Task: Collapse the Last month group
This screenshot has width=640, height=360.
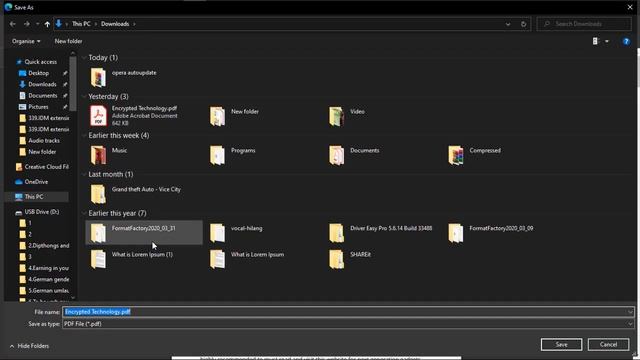Action: [x=84, y=174]
